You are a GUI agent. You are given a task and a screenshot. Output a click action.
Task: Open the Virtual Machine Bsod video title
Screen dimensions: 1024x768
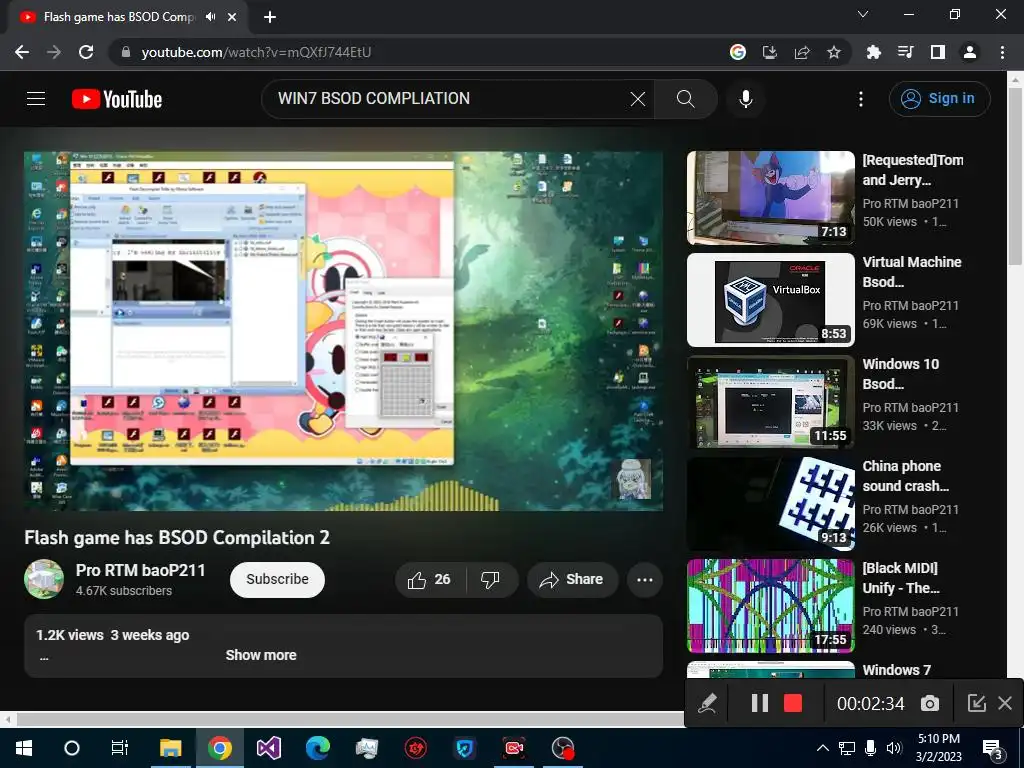pyautogui.click(x=912, y=272)
